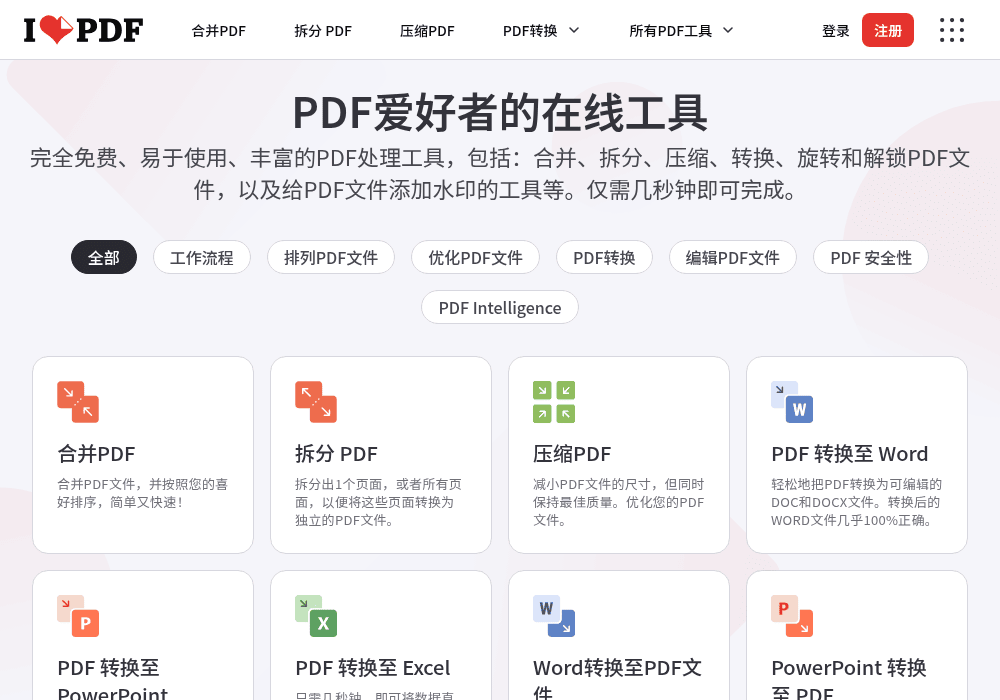Select the 排列PDF文件 filter tab
The width and height of the screenshot is (1000, 700).
pos(331,258)
